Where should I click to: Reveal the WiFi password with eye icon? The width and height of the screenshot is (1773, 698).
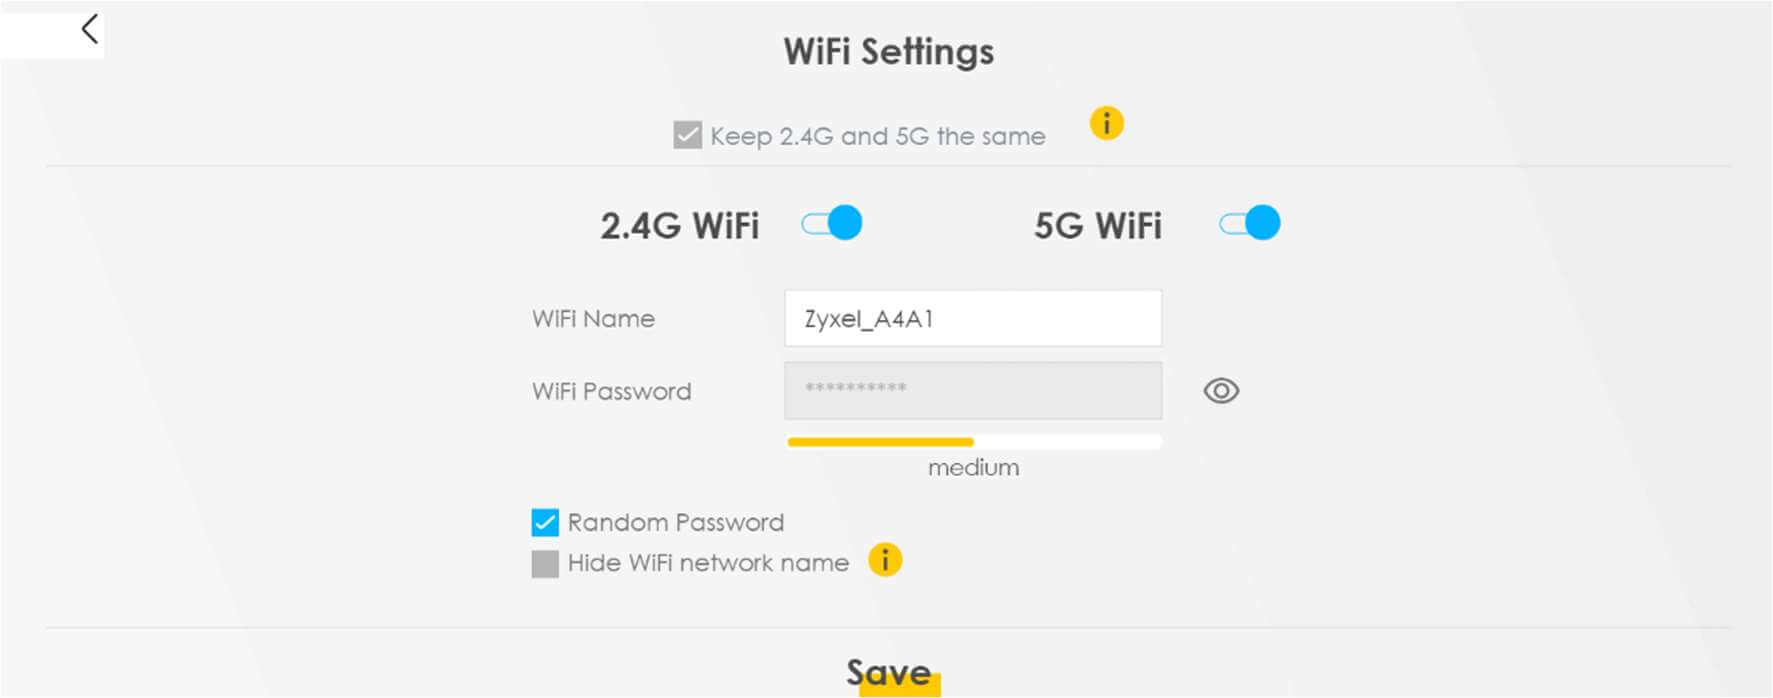(1221, 391)
